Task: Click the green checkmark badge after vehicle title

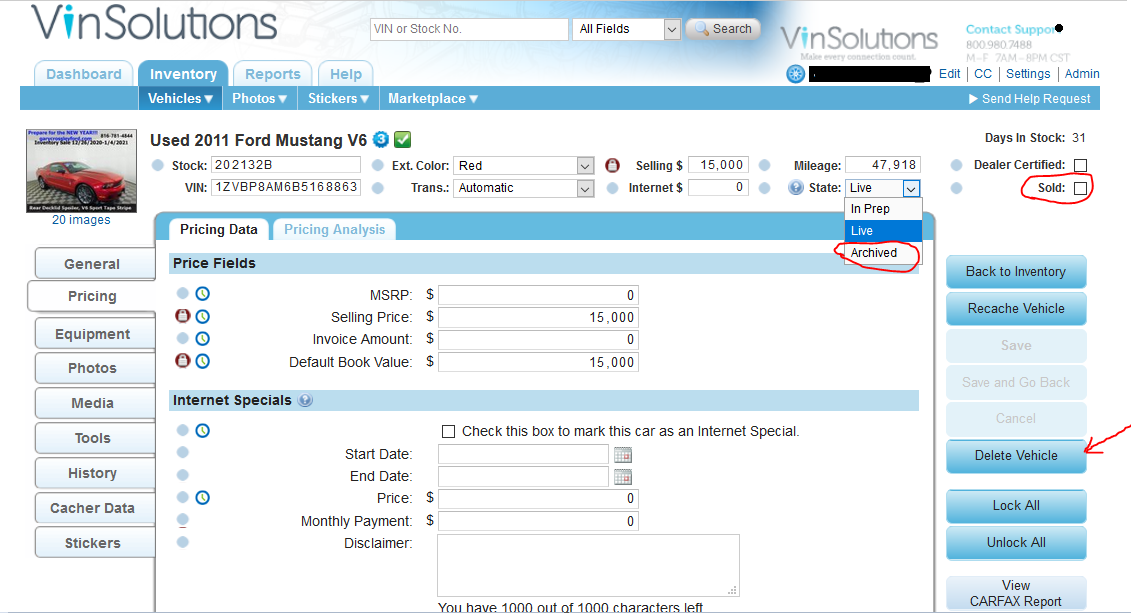Action: click(403, 140)
